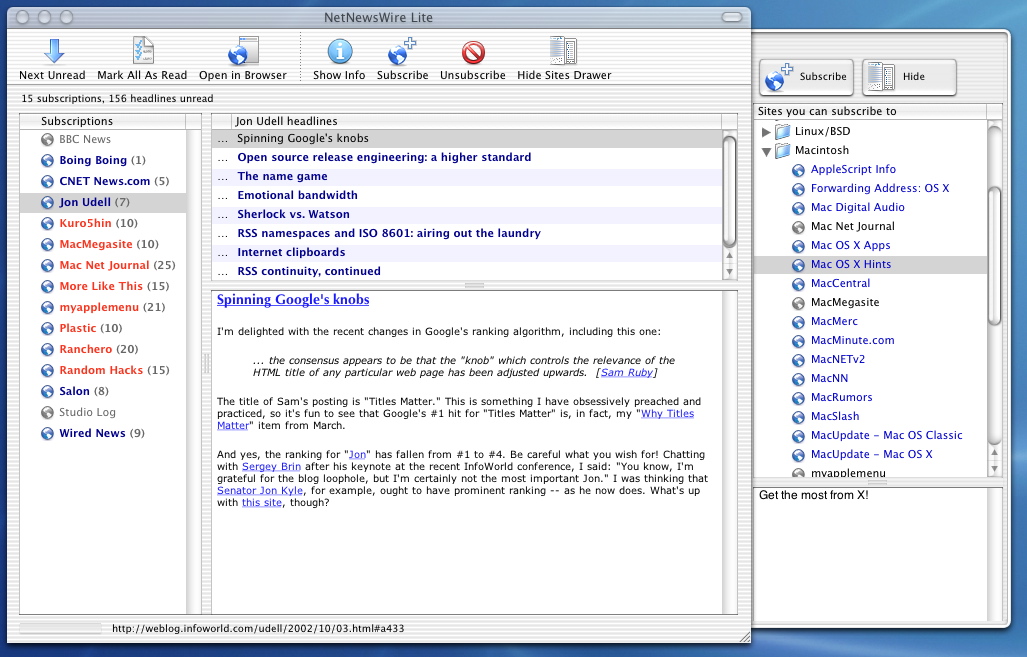The image size is (1027, 657).
Task: Open the Sergey Brin link
Action: 271,466
